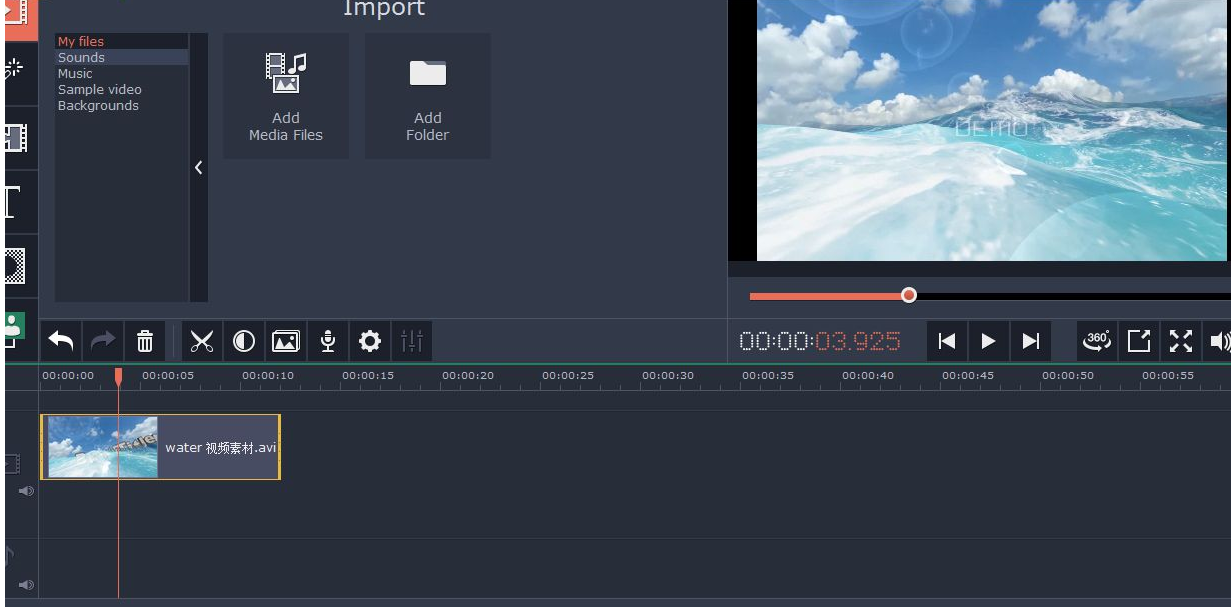Image resolution: width=1231 pixels, height=607 pixels.
Task: Click the preview seek bar handle
Action: pyautogui.click(x=908, y=295)
